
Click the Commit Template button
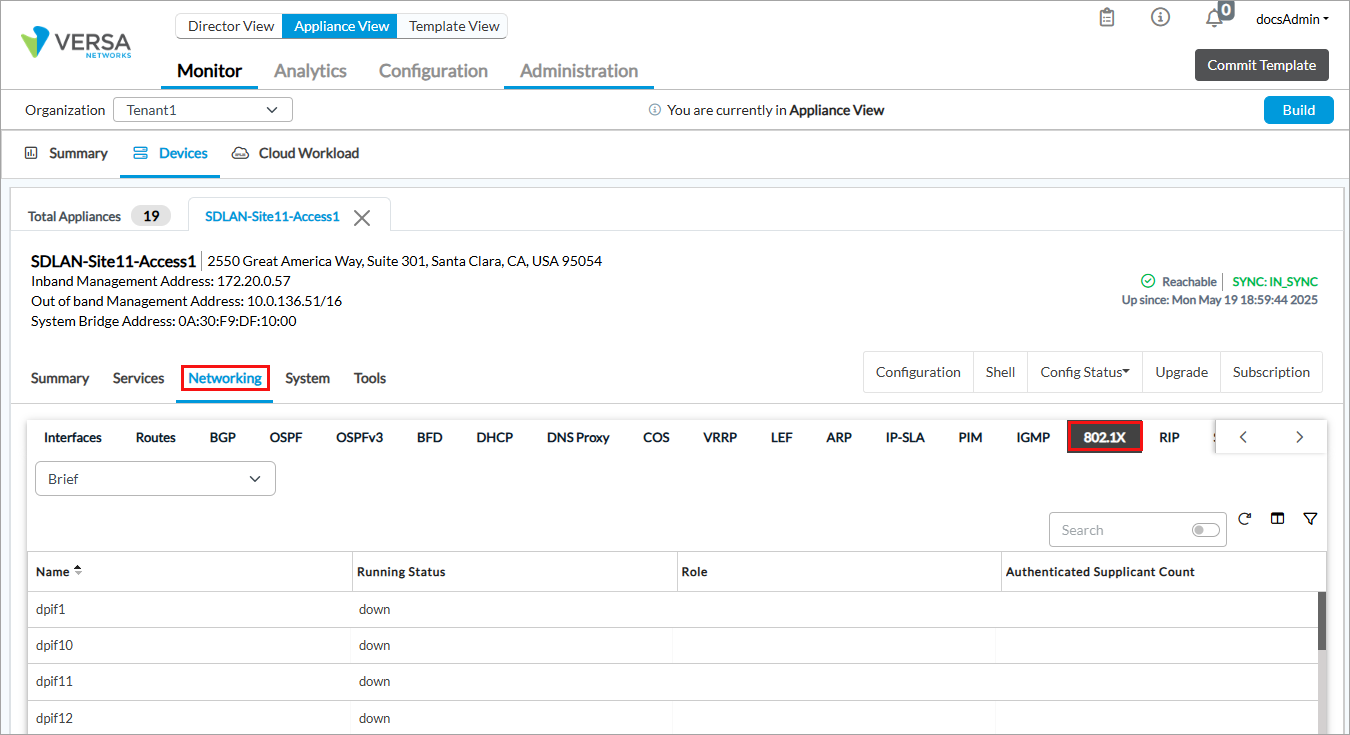point(1261,65)
